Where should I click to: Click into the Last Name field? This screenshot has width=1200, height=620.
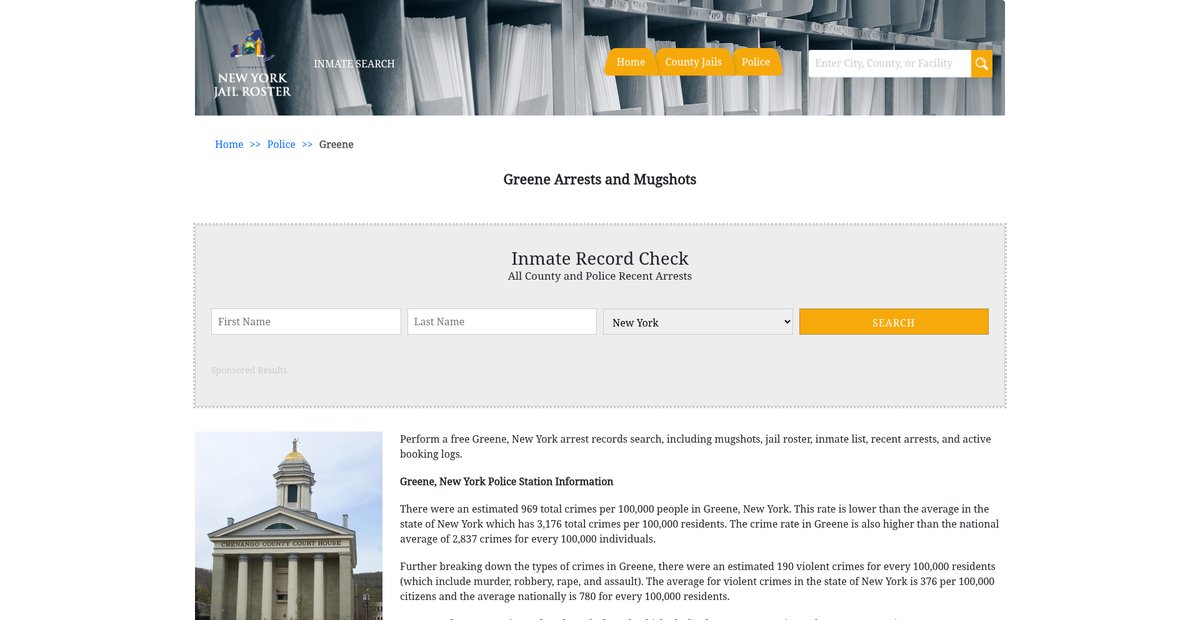tap(502, 322)
